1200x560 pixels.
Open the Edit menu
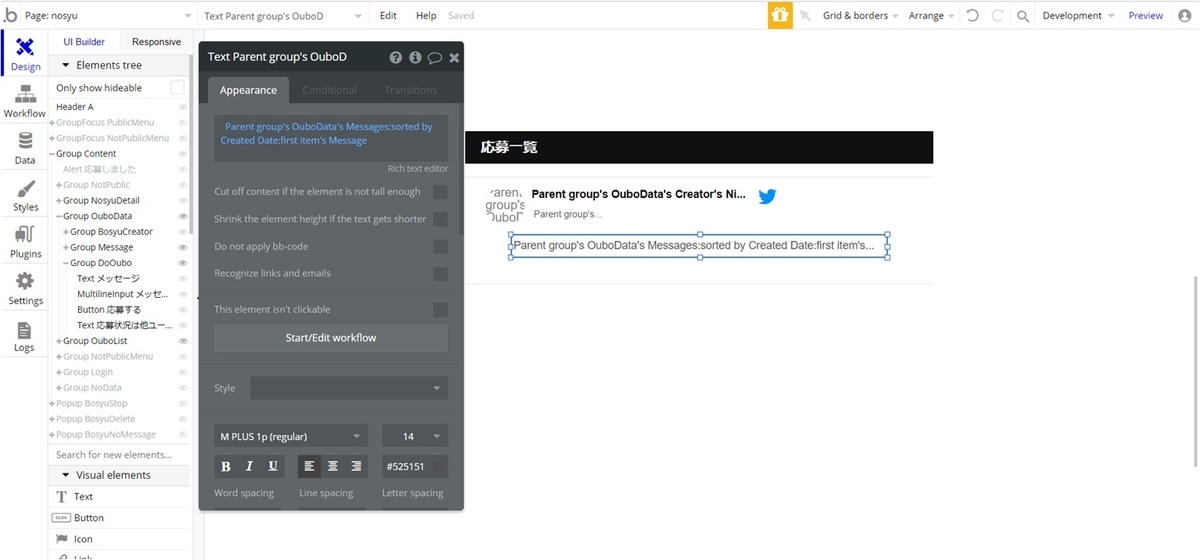pos(388,16)
